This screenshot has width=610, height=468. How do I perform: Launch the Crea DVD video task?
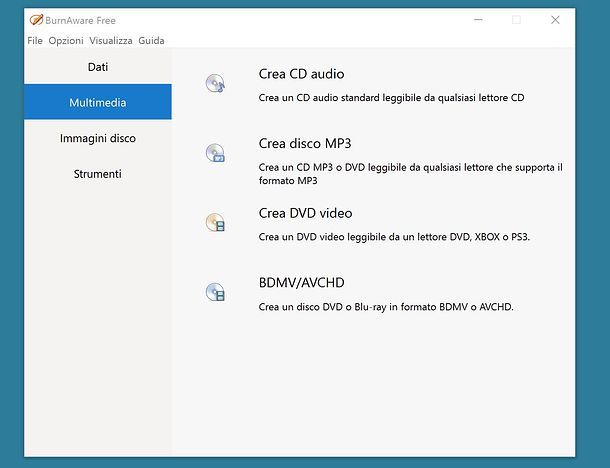coord(305,213)
